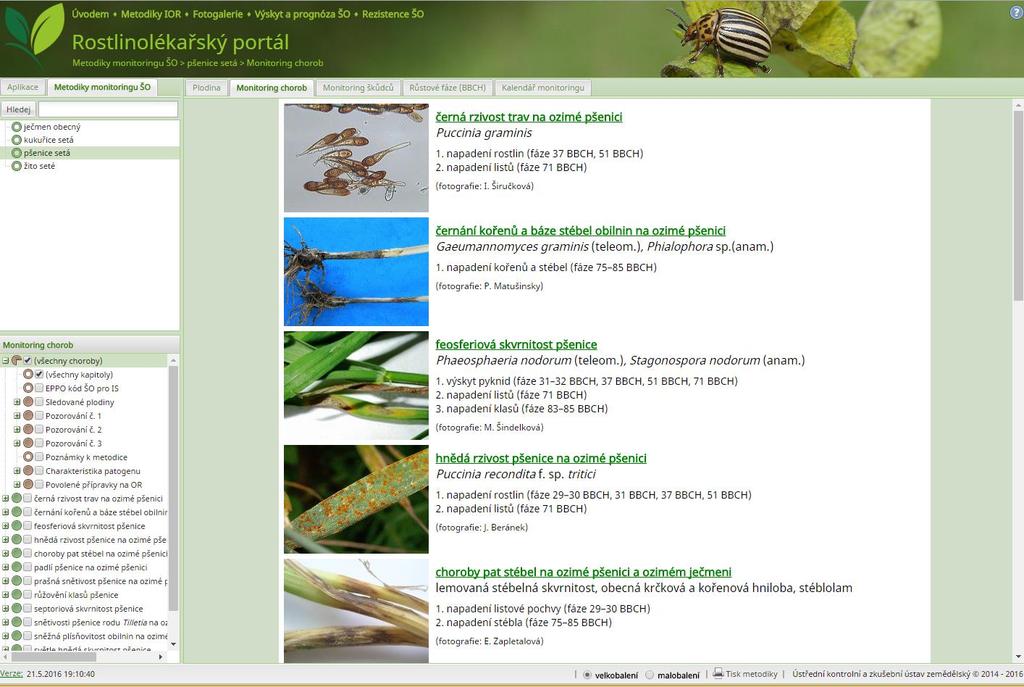The height and width of the screenshot is (687, 1024).
Task: Check the černání kořenů a báze stébel checkbox
Action: 27,512
